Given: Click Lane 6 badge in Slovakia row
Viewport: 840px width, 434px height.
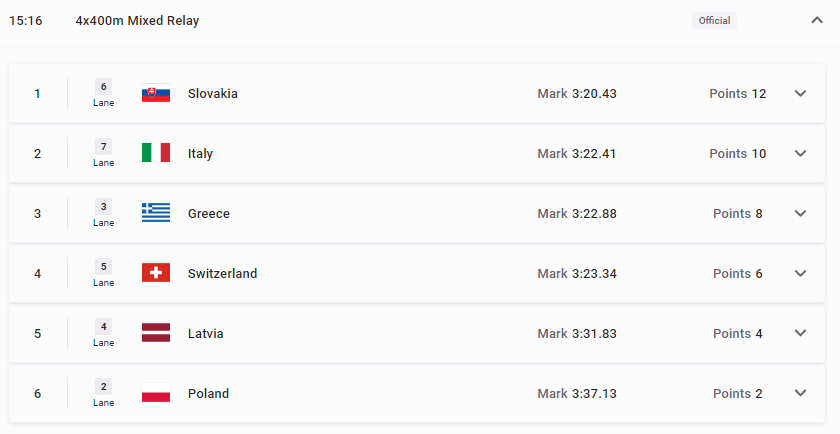Looking at the screenshot, I should [103, 93].
